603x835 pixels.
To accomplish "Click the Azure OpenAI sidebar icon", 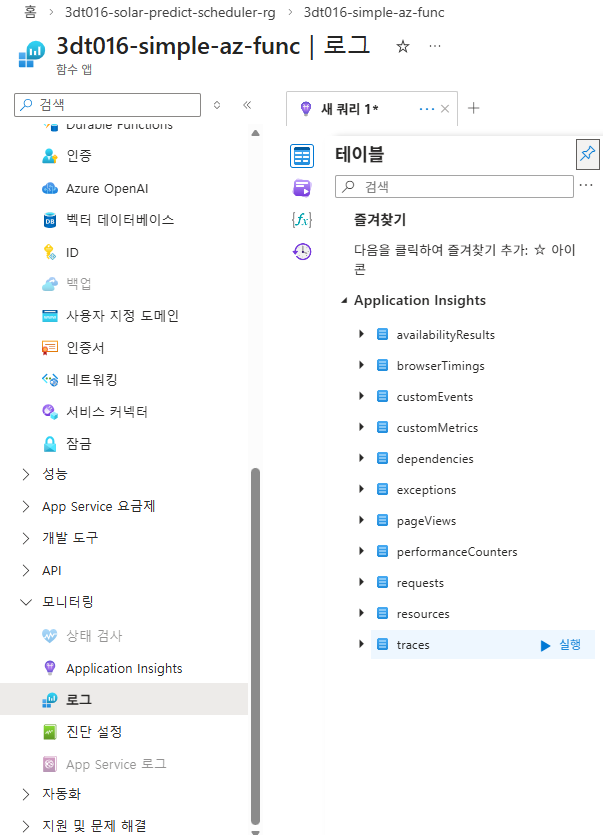I will pos(50,189).
